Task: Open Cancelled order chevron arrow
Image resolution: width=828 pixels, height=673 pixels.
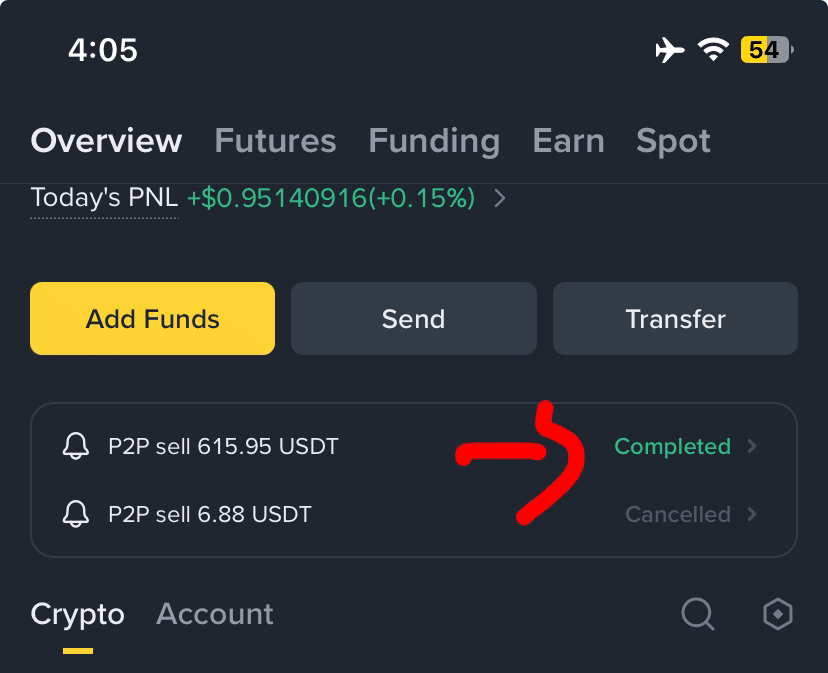Action: click(752, 514)
